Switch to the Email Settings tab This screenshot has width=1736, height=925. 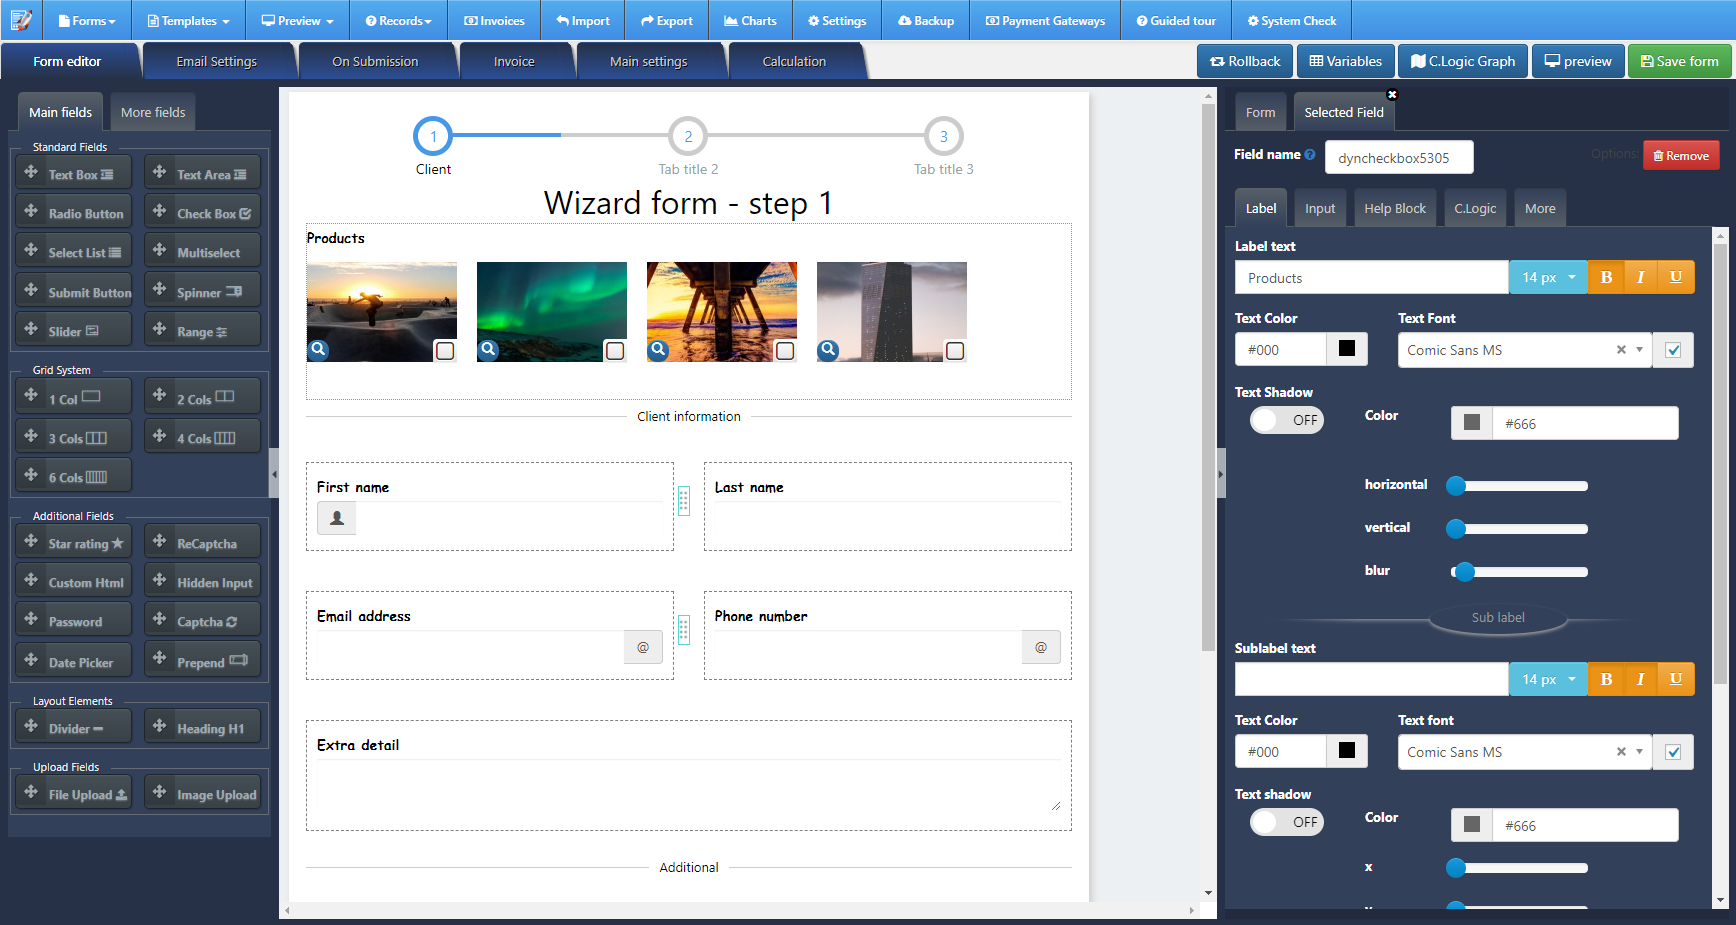pos(218,60)
